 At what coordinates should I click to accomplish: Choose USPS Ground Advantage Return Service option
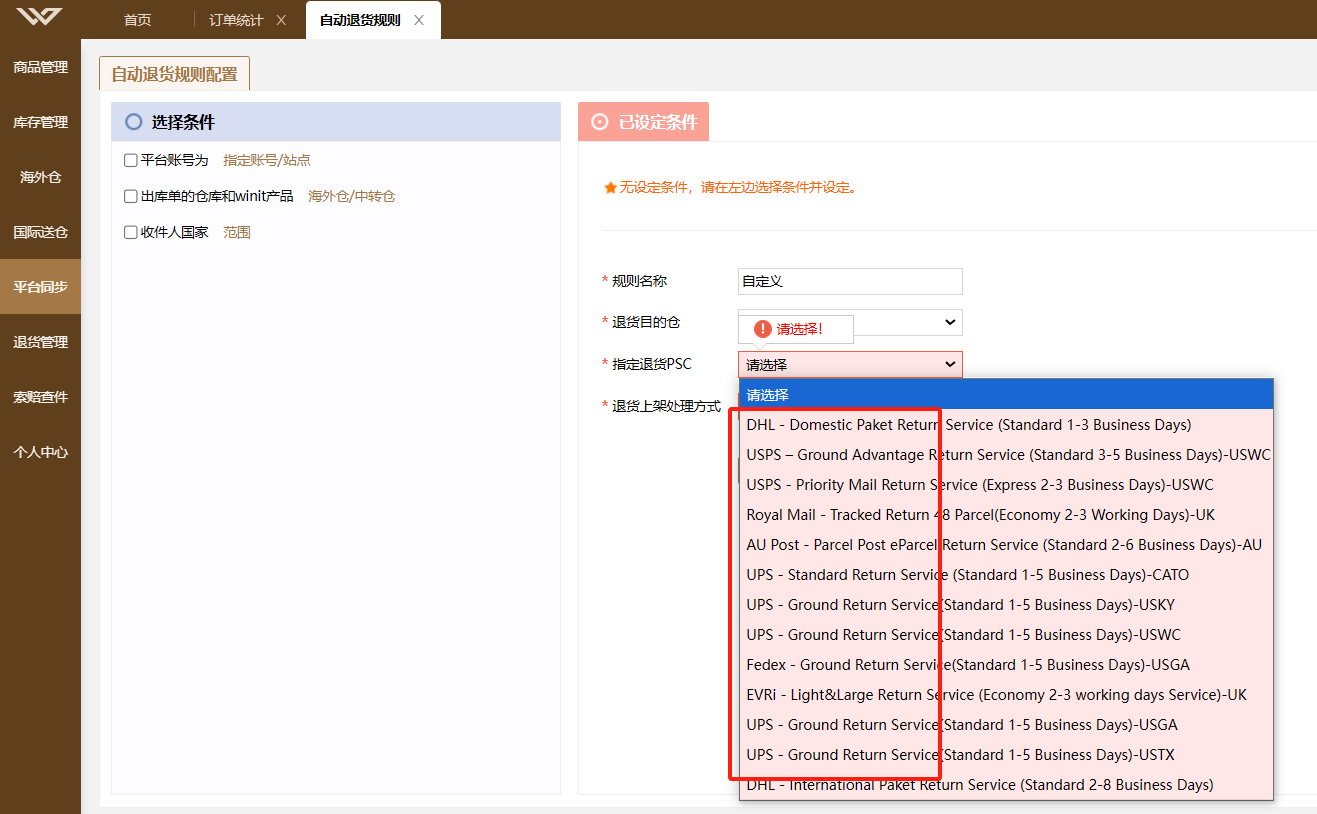[1006, 454]
